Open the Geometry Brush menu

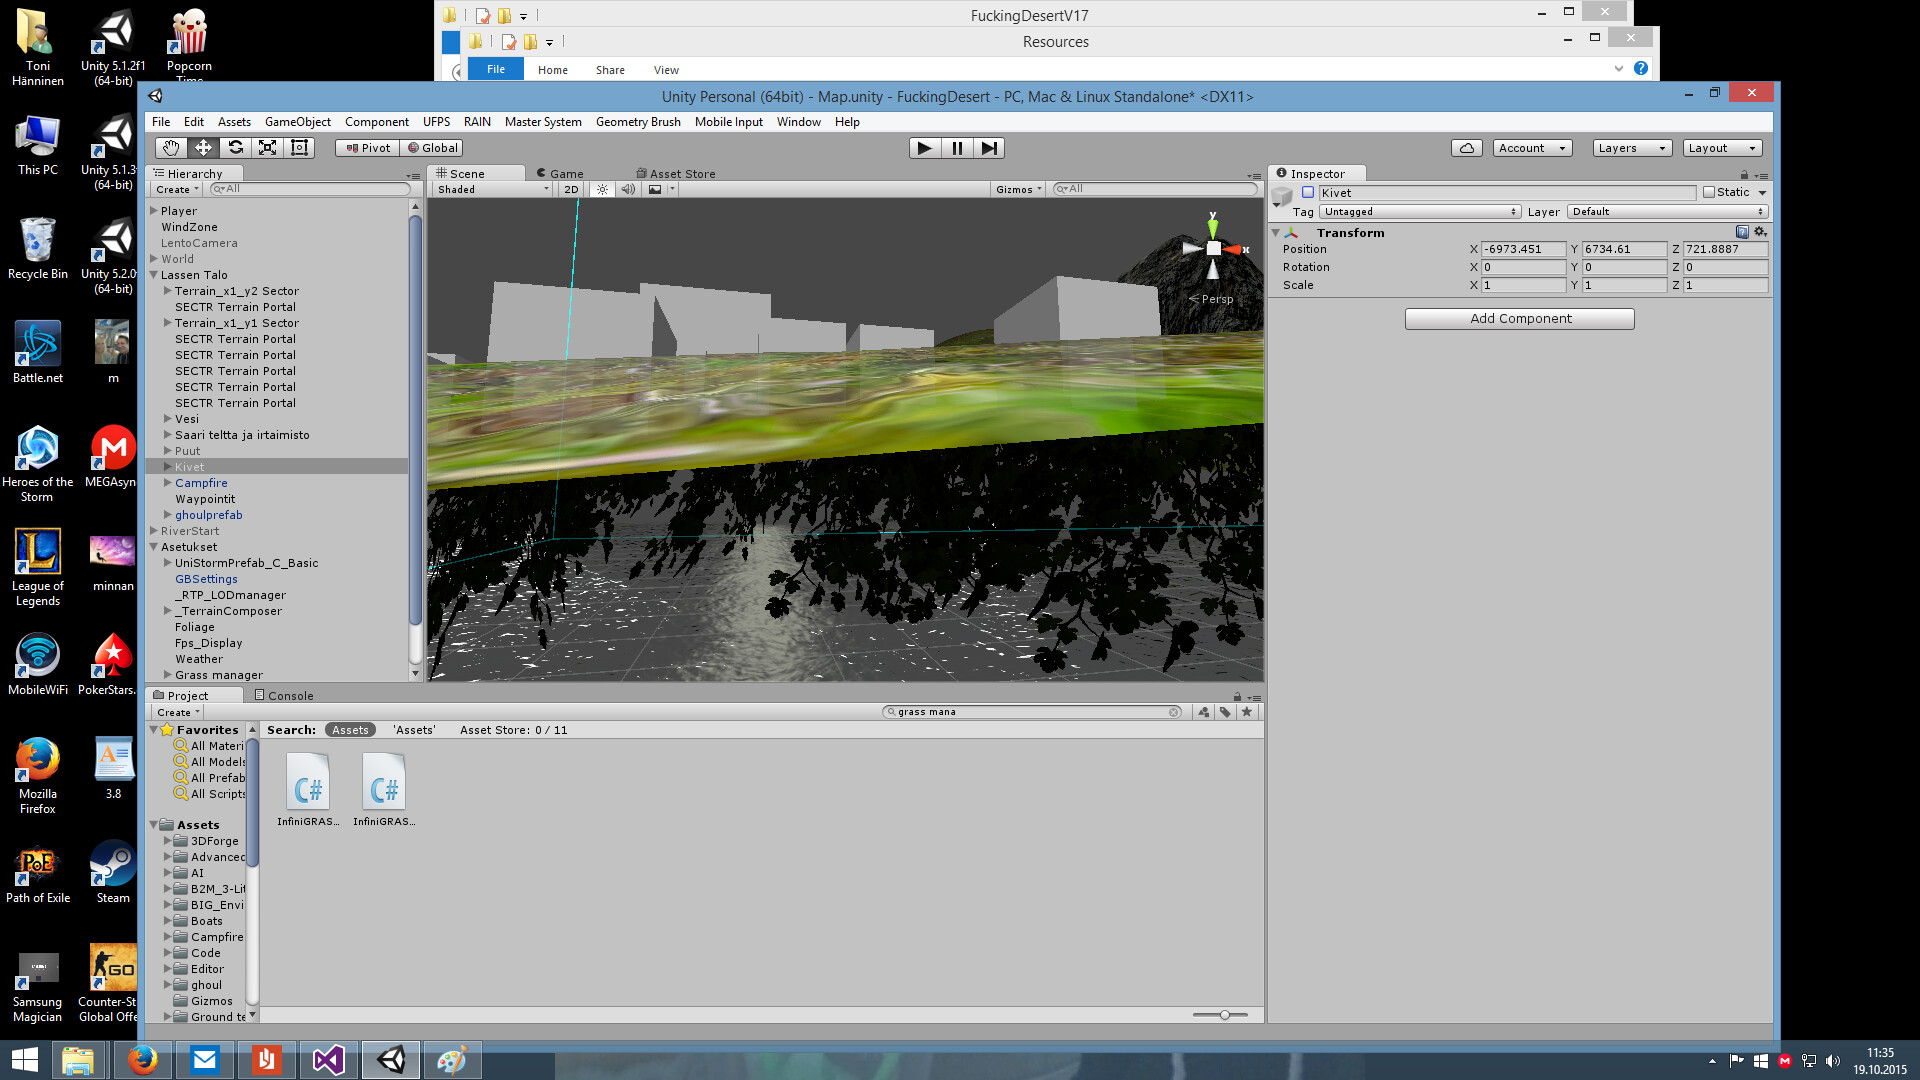tap(637, 121)
